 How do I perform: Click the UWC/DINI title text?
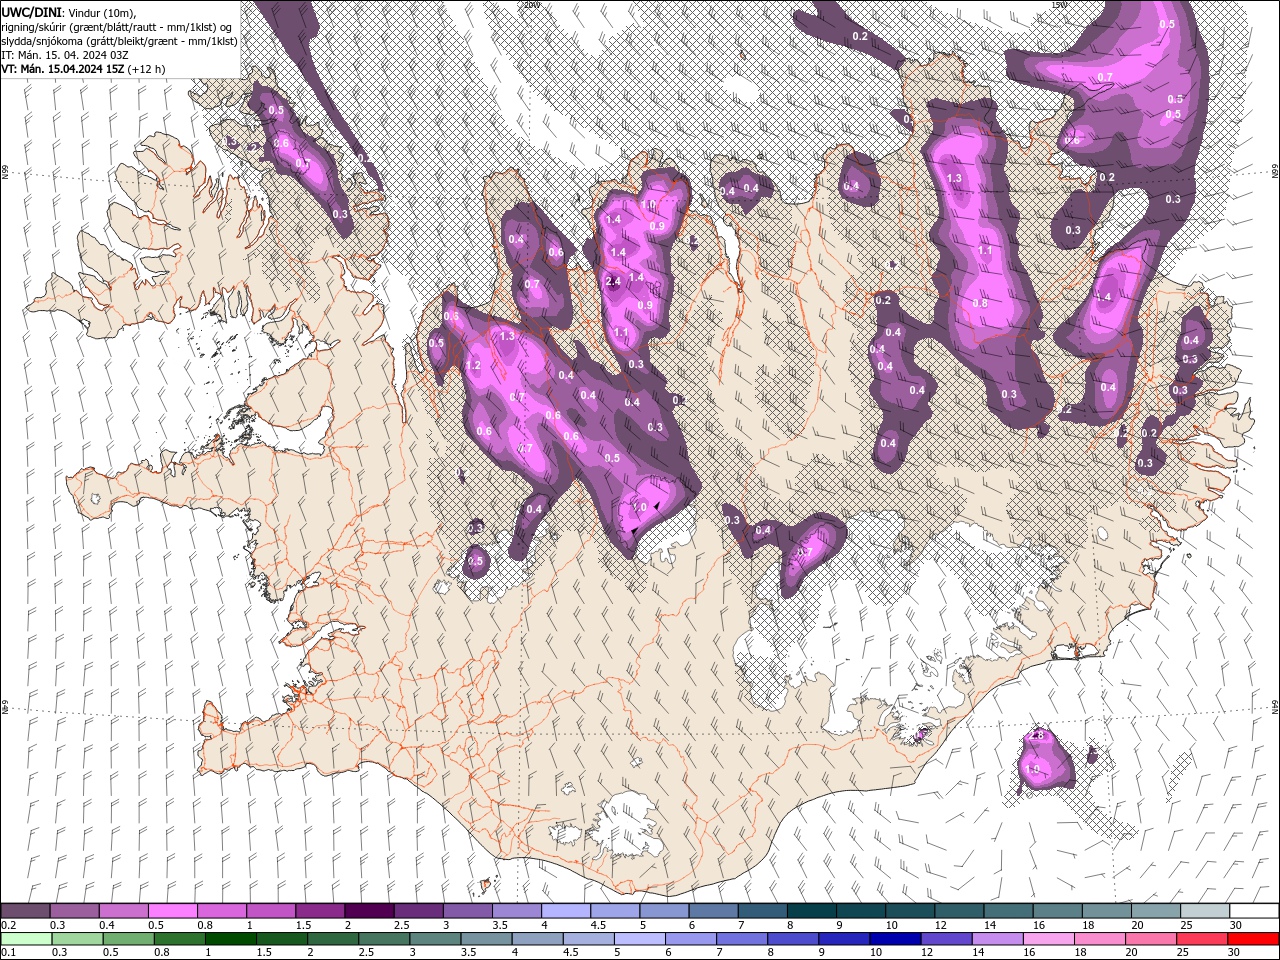coord(31,12)
